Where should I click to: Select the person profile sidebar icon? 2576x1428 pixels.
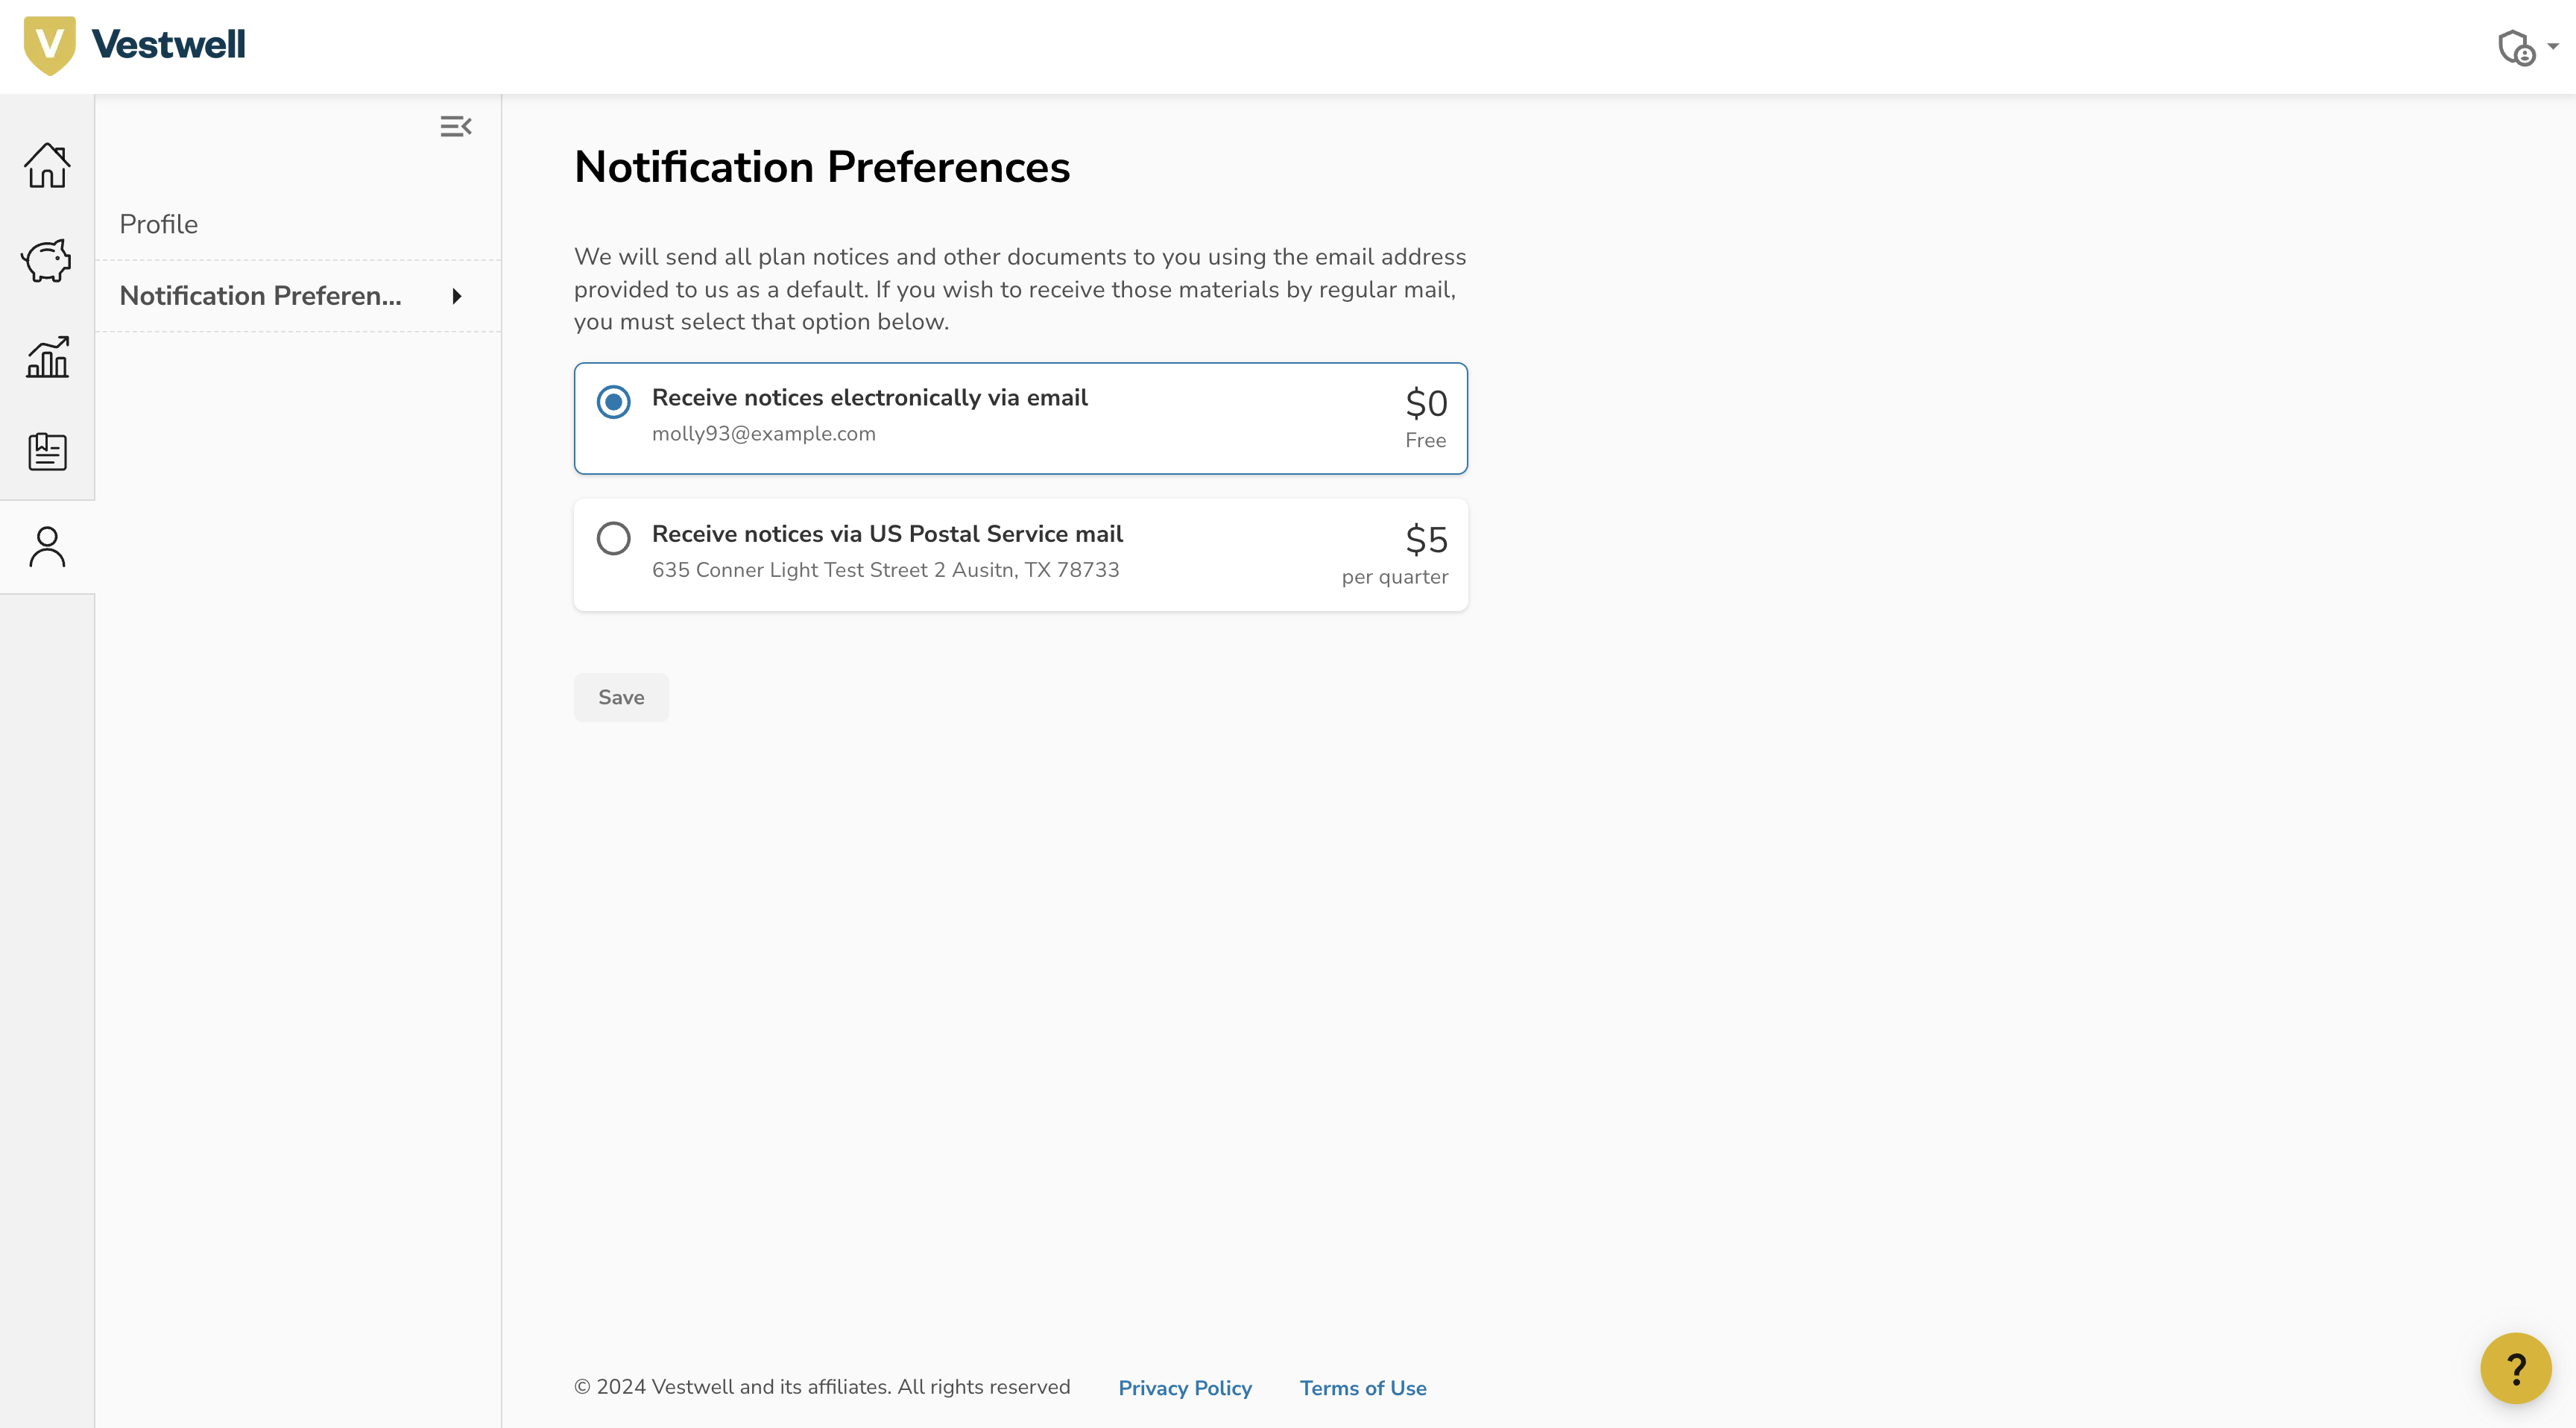tap(47, 547)
